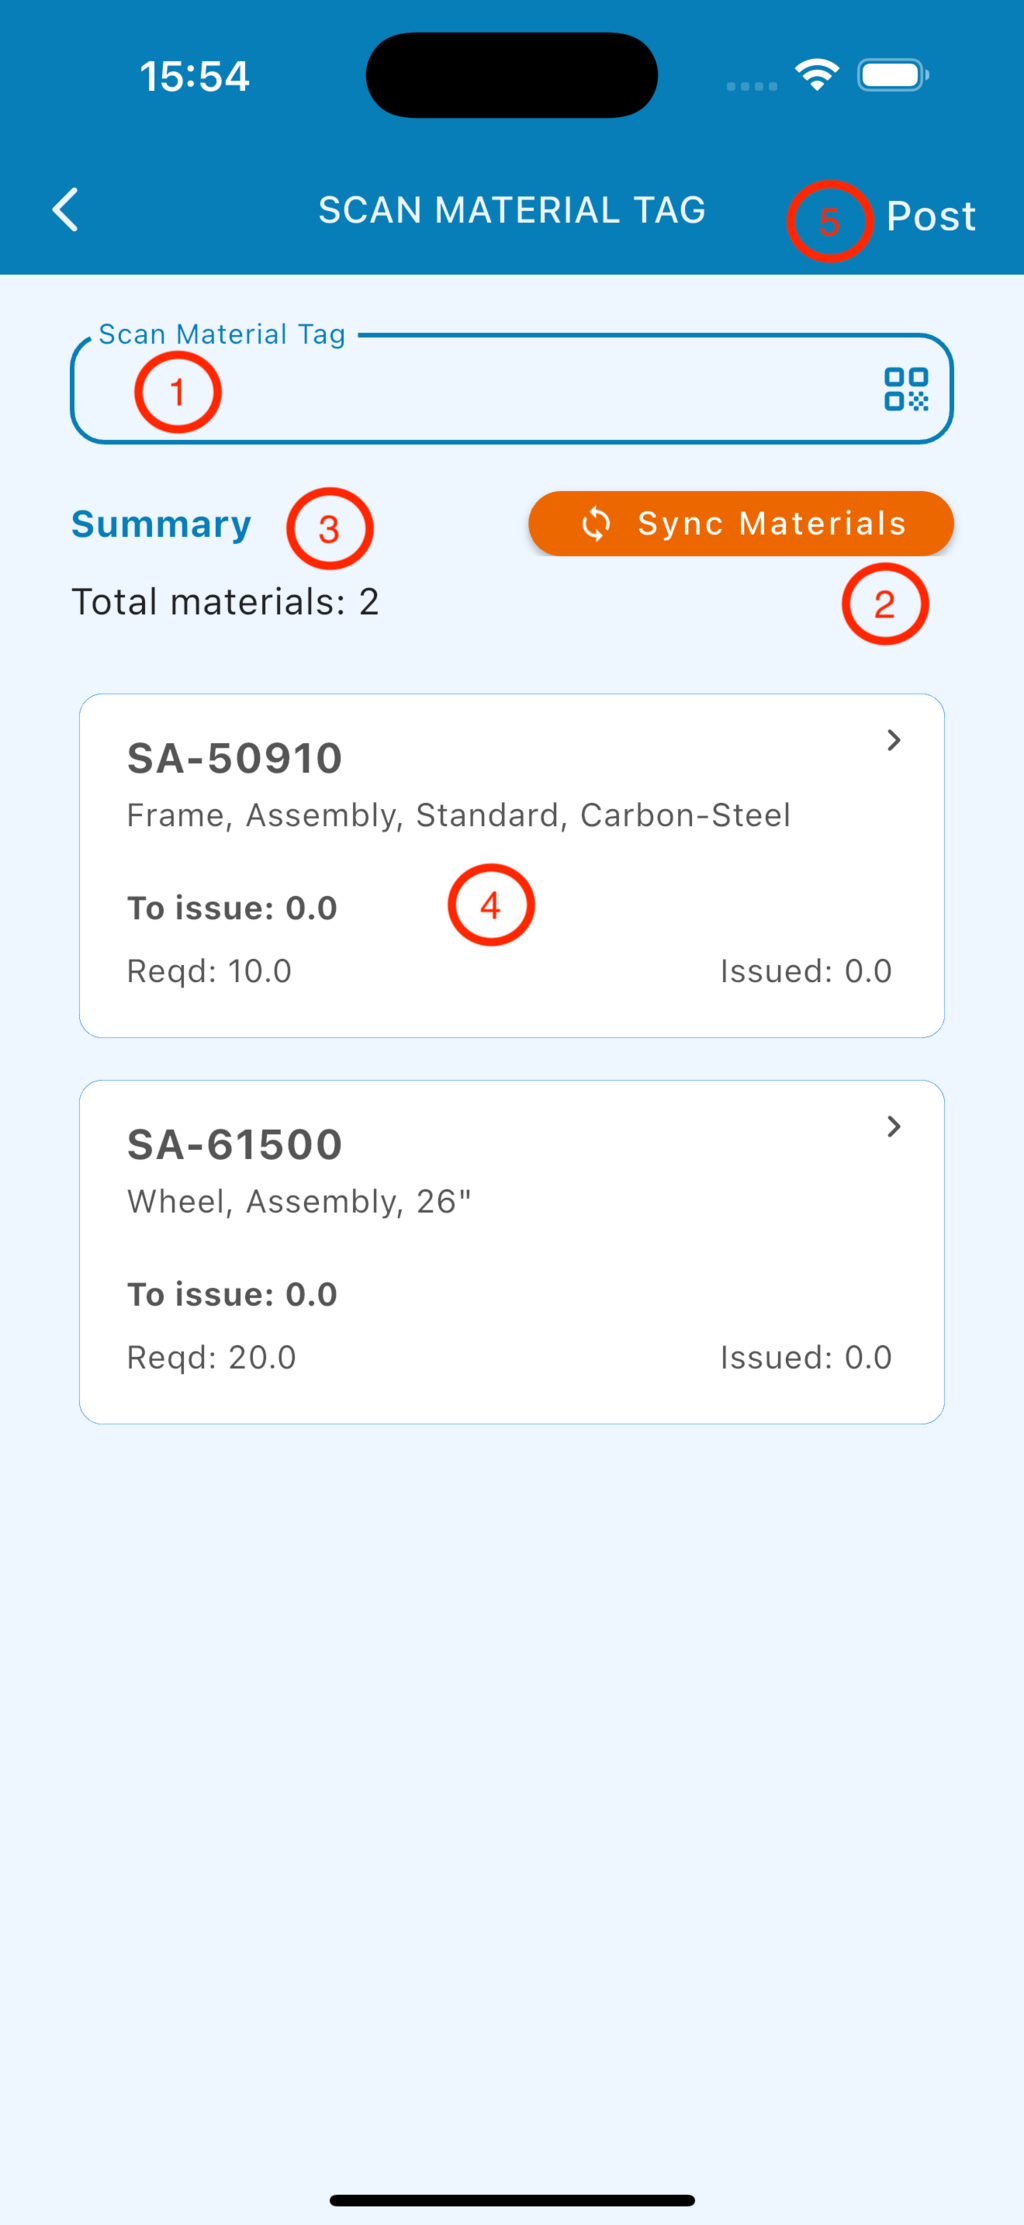Tap the Total materials count text

pos(225,602)
